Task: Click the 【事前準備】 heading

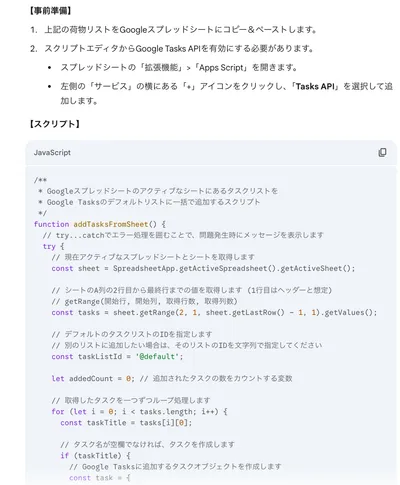Action: pos(50,11)
